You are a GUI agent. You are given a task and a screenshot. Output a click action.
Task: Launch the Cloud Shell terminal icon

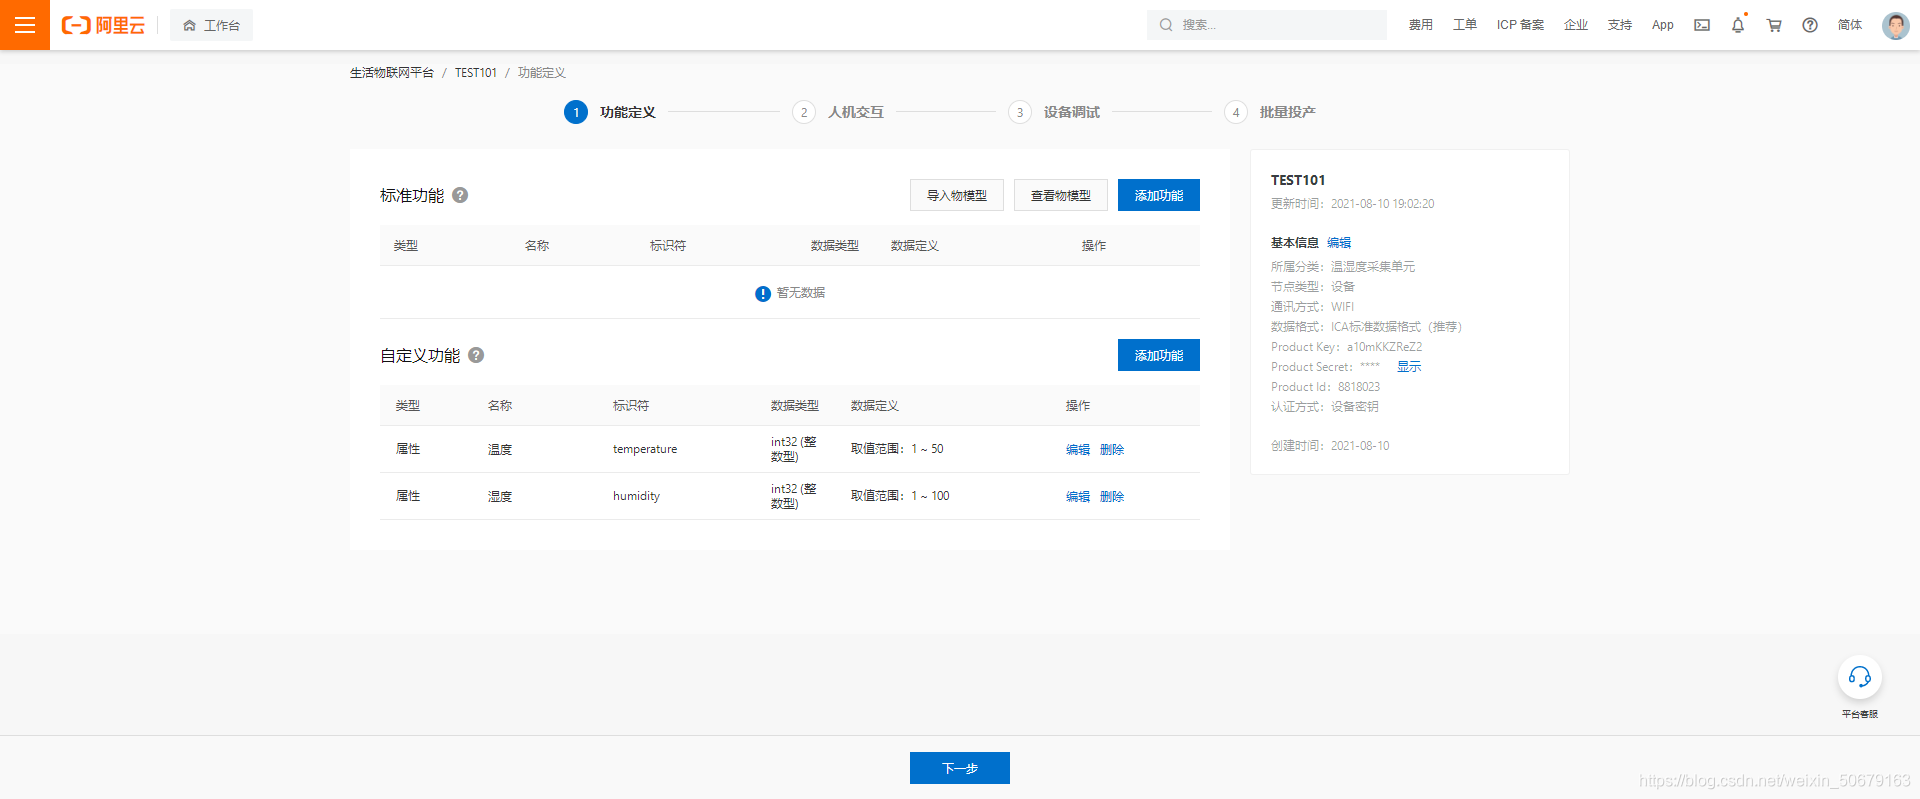click(1702, 25)
